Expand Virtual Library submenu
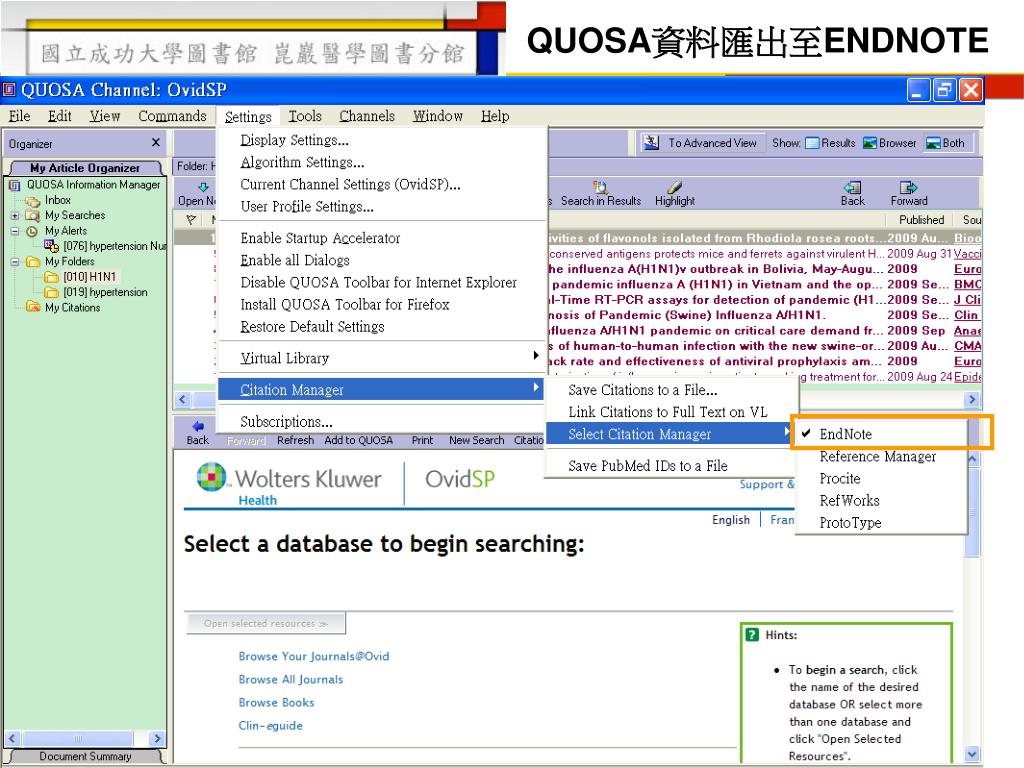This screenshot has height=768, width=1024. coord(382,358)
